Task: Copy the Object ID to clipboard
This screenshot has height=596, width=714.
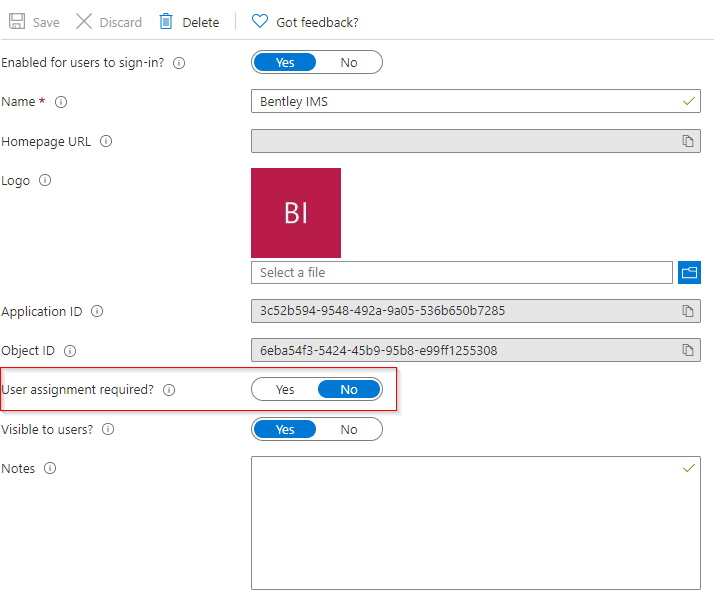Action: 688,350
